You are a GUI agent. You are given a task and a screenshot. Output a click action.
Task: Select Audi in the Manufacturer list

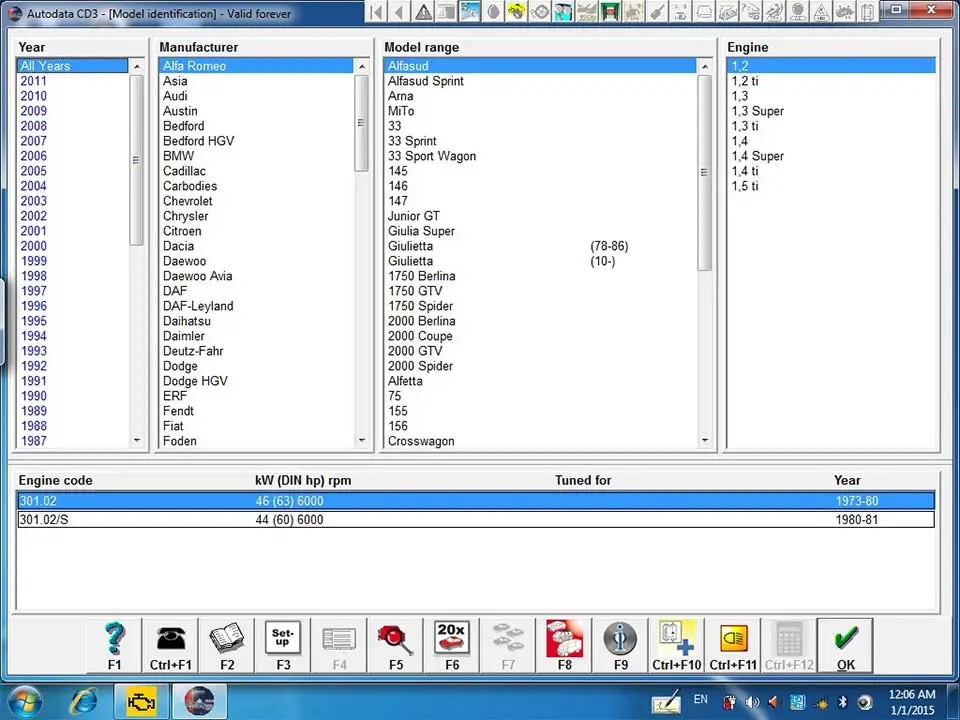pos(175,96)
